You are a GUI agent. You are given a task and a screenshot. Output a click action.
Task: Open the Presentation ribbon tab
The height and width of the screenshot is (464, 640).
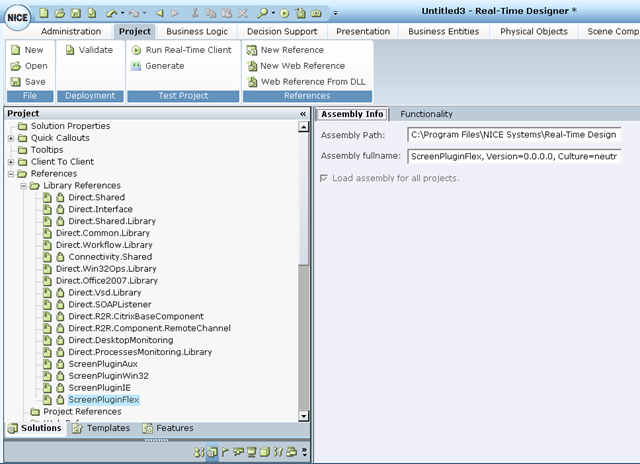click(363, 31)
